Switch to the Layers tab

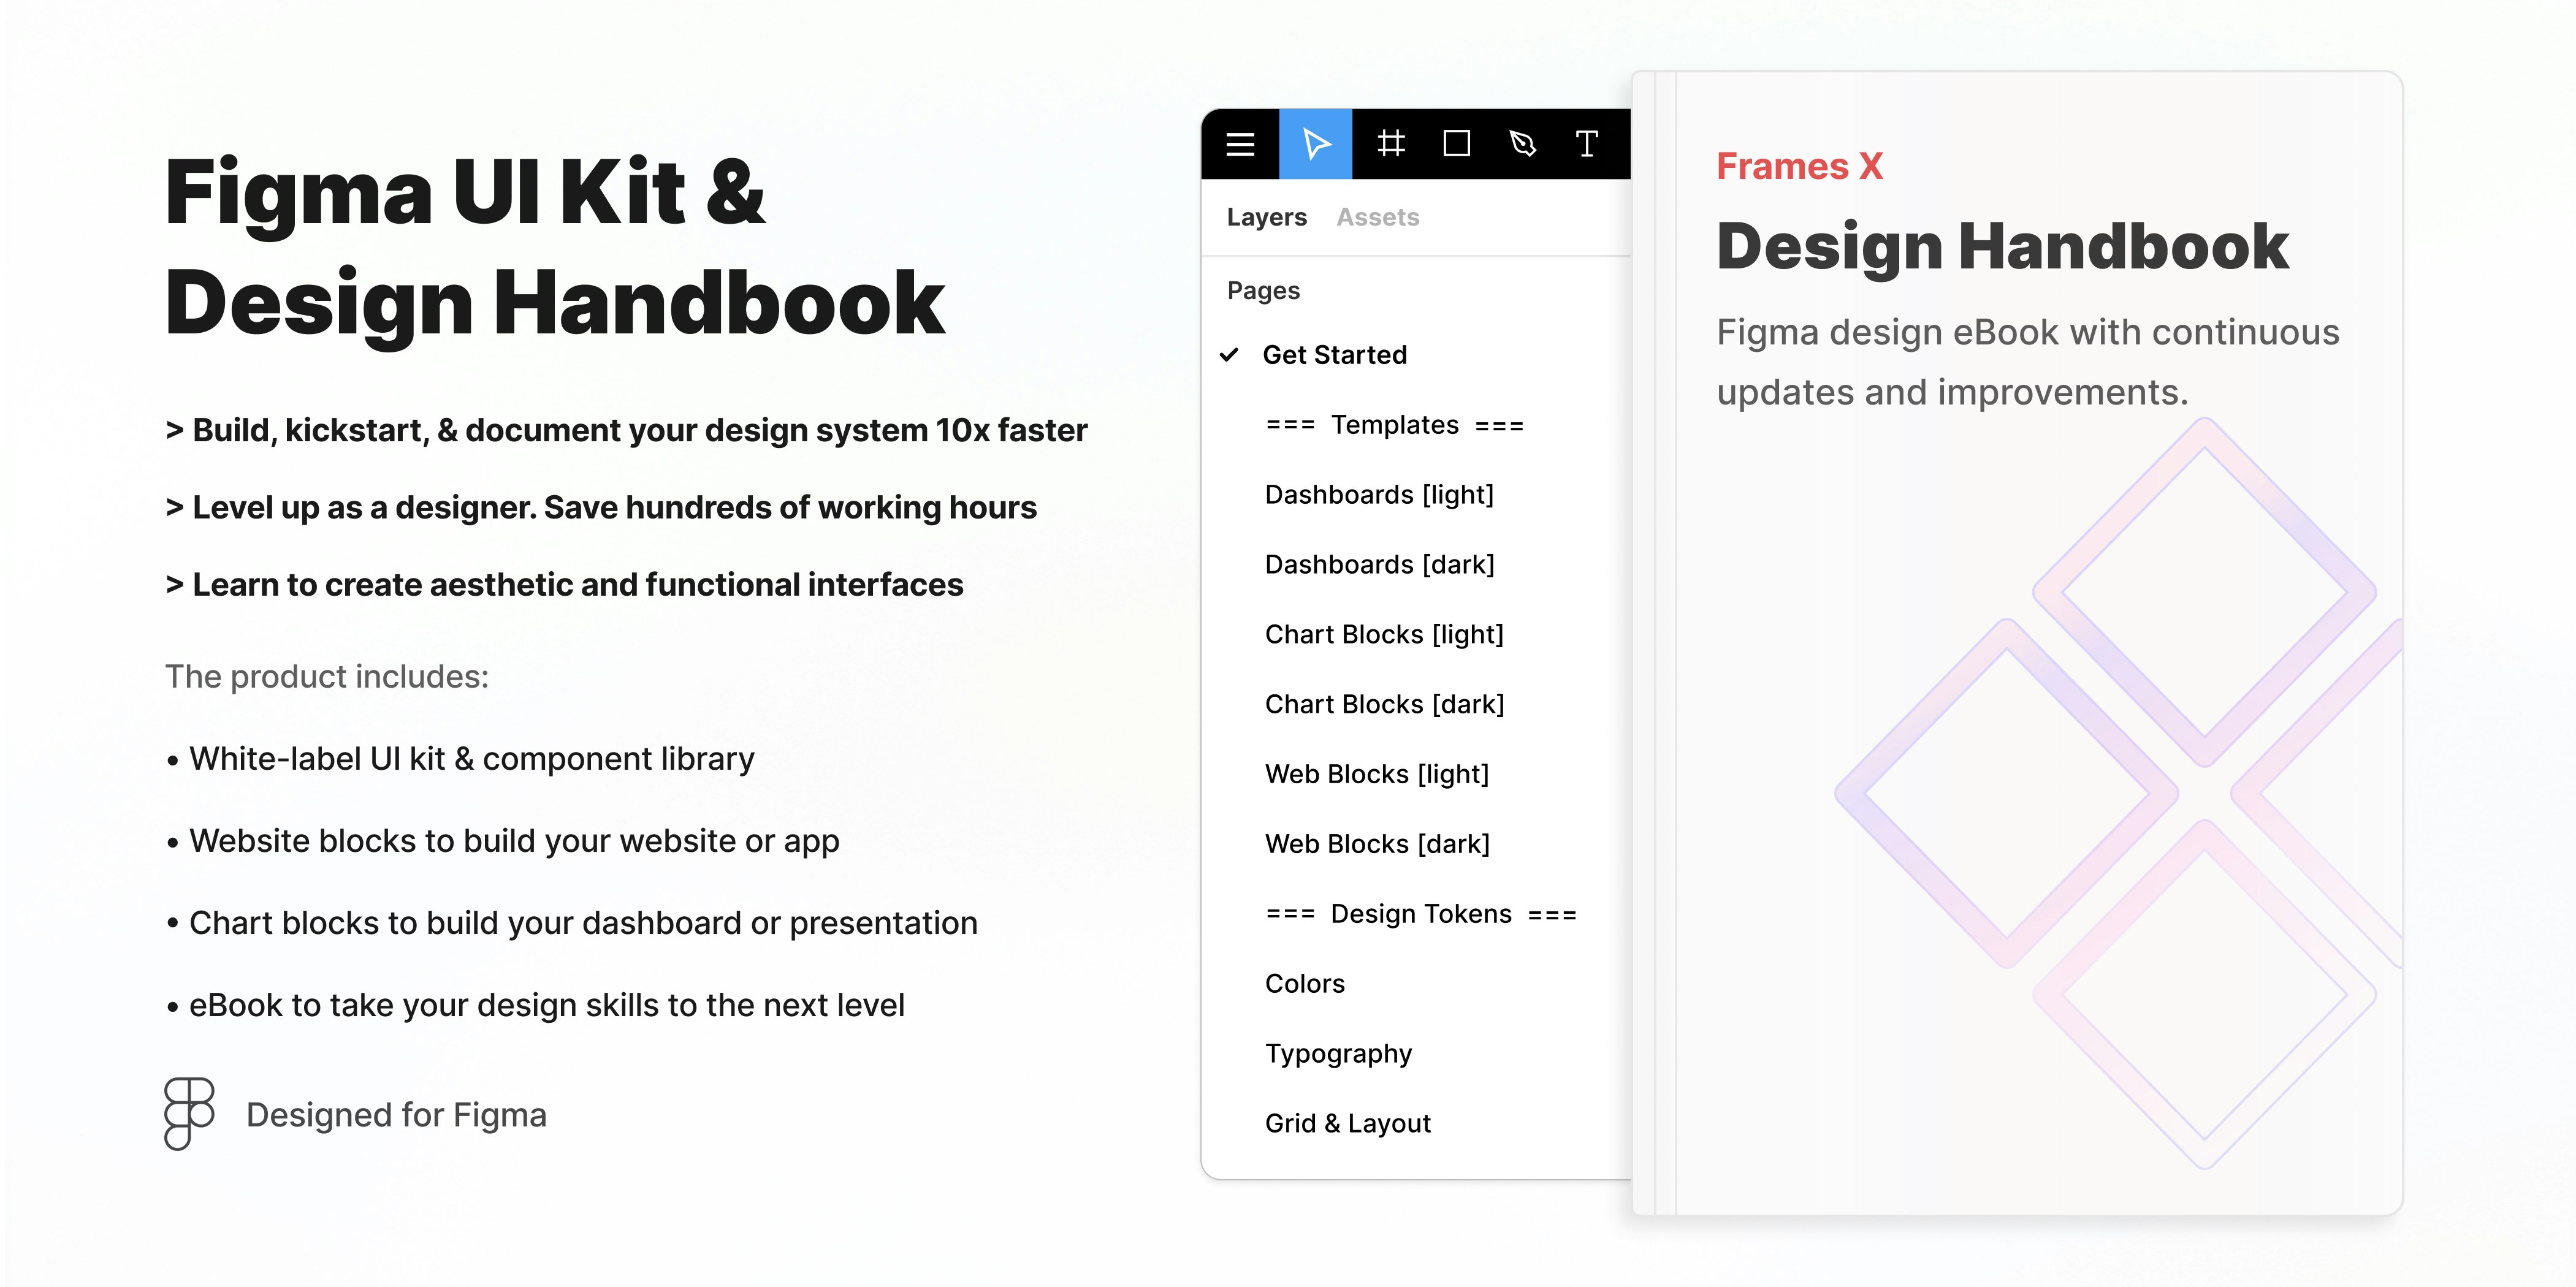pos(1266,217)
